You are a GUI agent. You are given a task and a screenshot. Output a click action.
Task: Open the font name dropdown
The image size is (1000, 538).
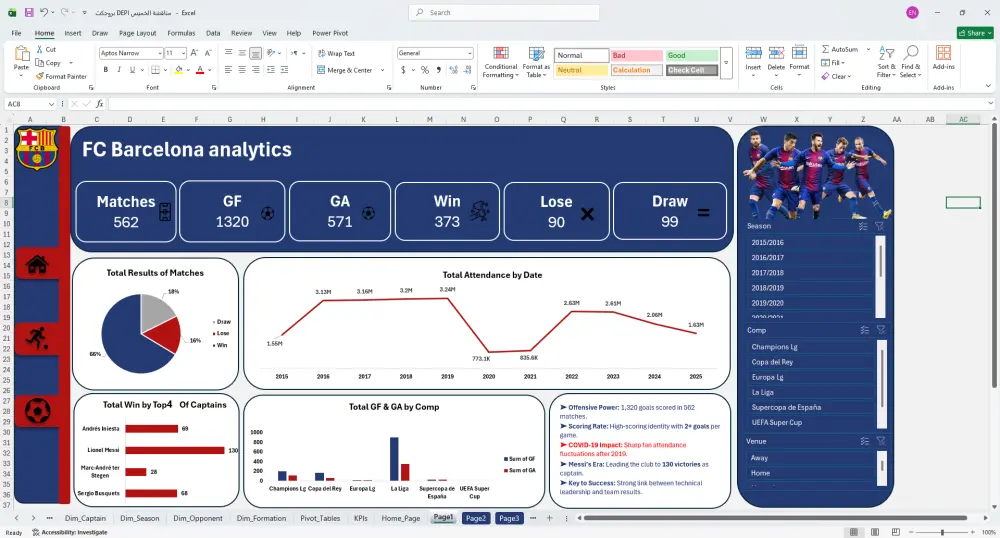click(159, 53)
